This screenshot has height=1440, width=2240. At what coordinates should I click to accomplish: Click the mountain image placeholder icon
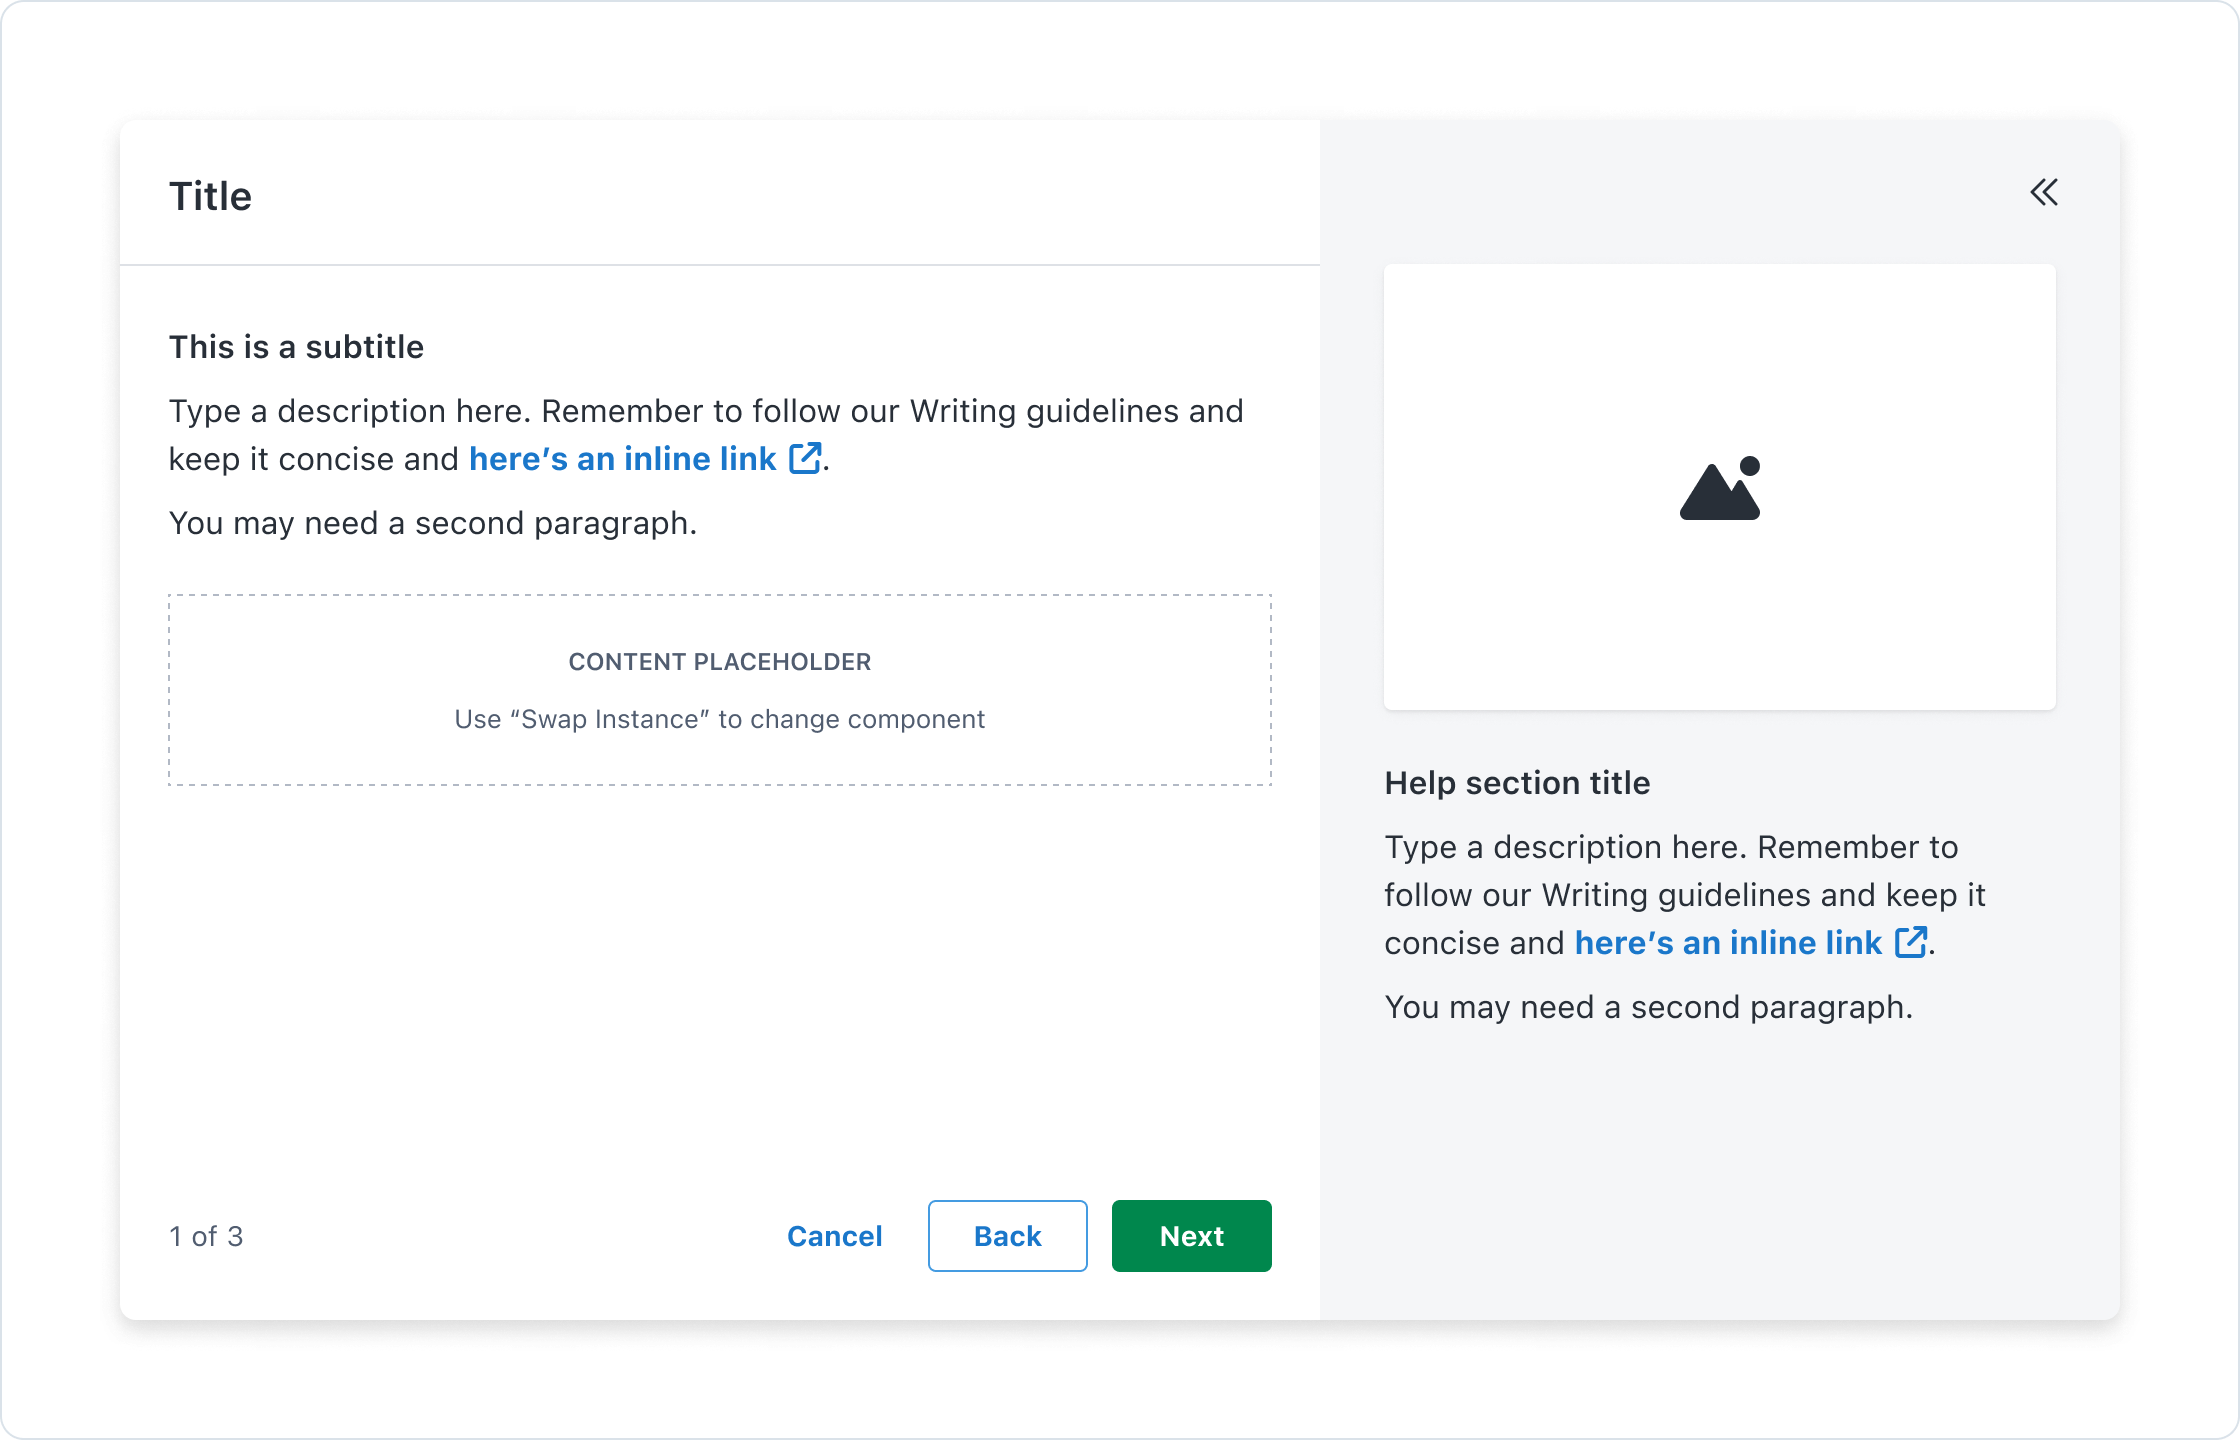(1720, 489)
